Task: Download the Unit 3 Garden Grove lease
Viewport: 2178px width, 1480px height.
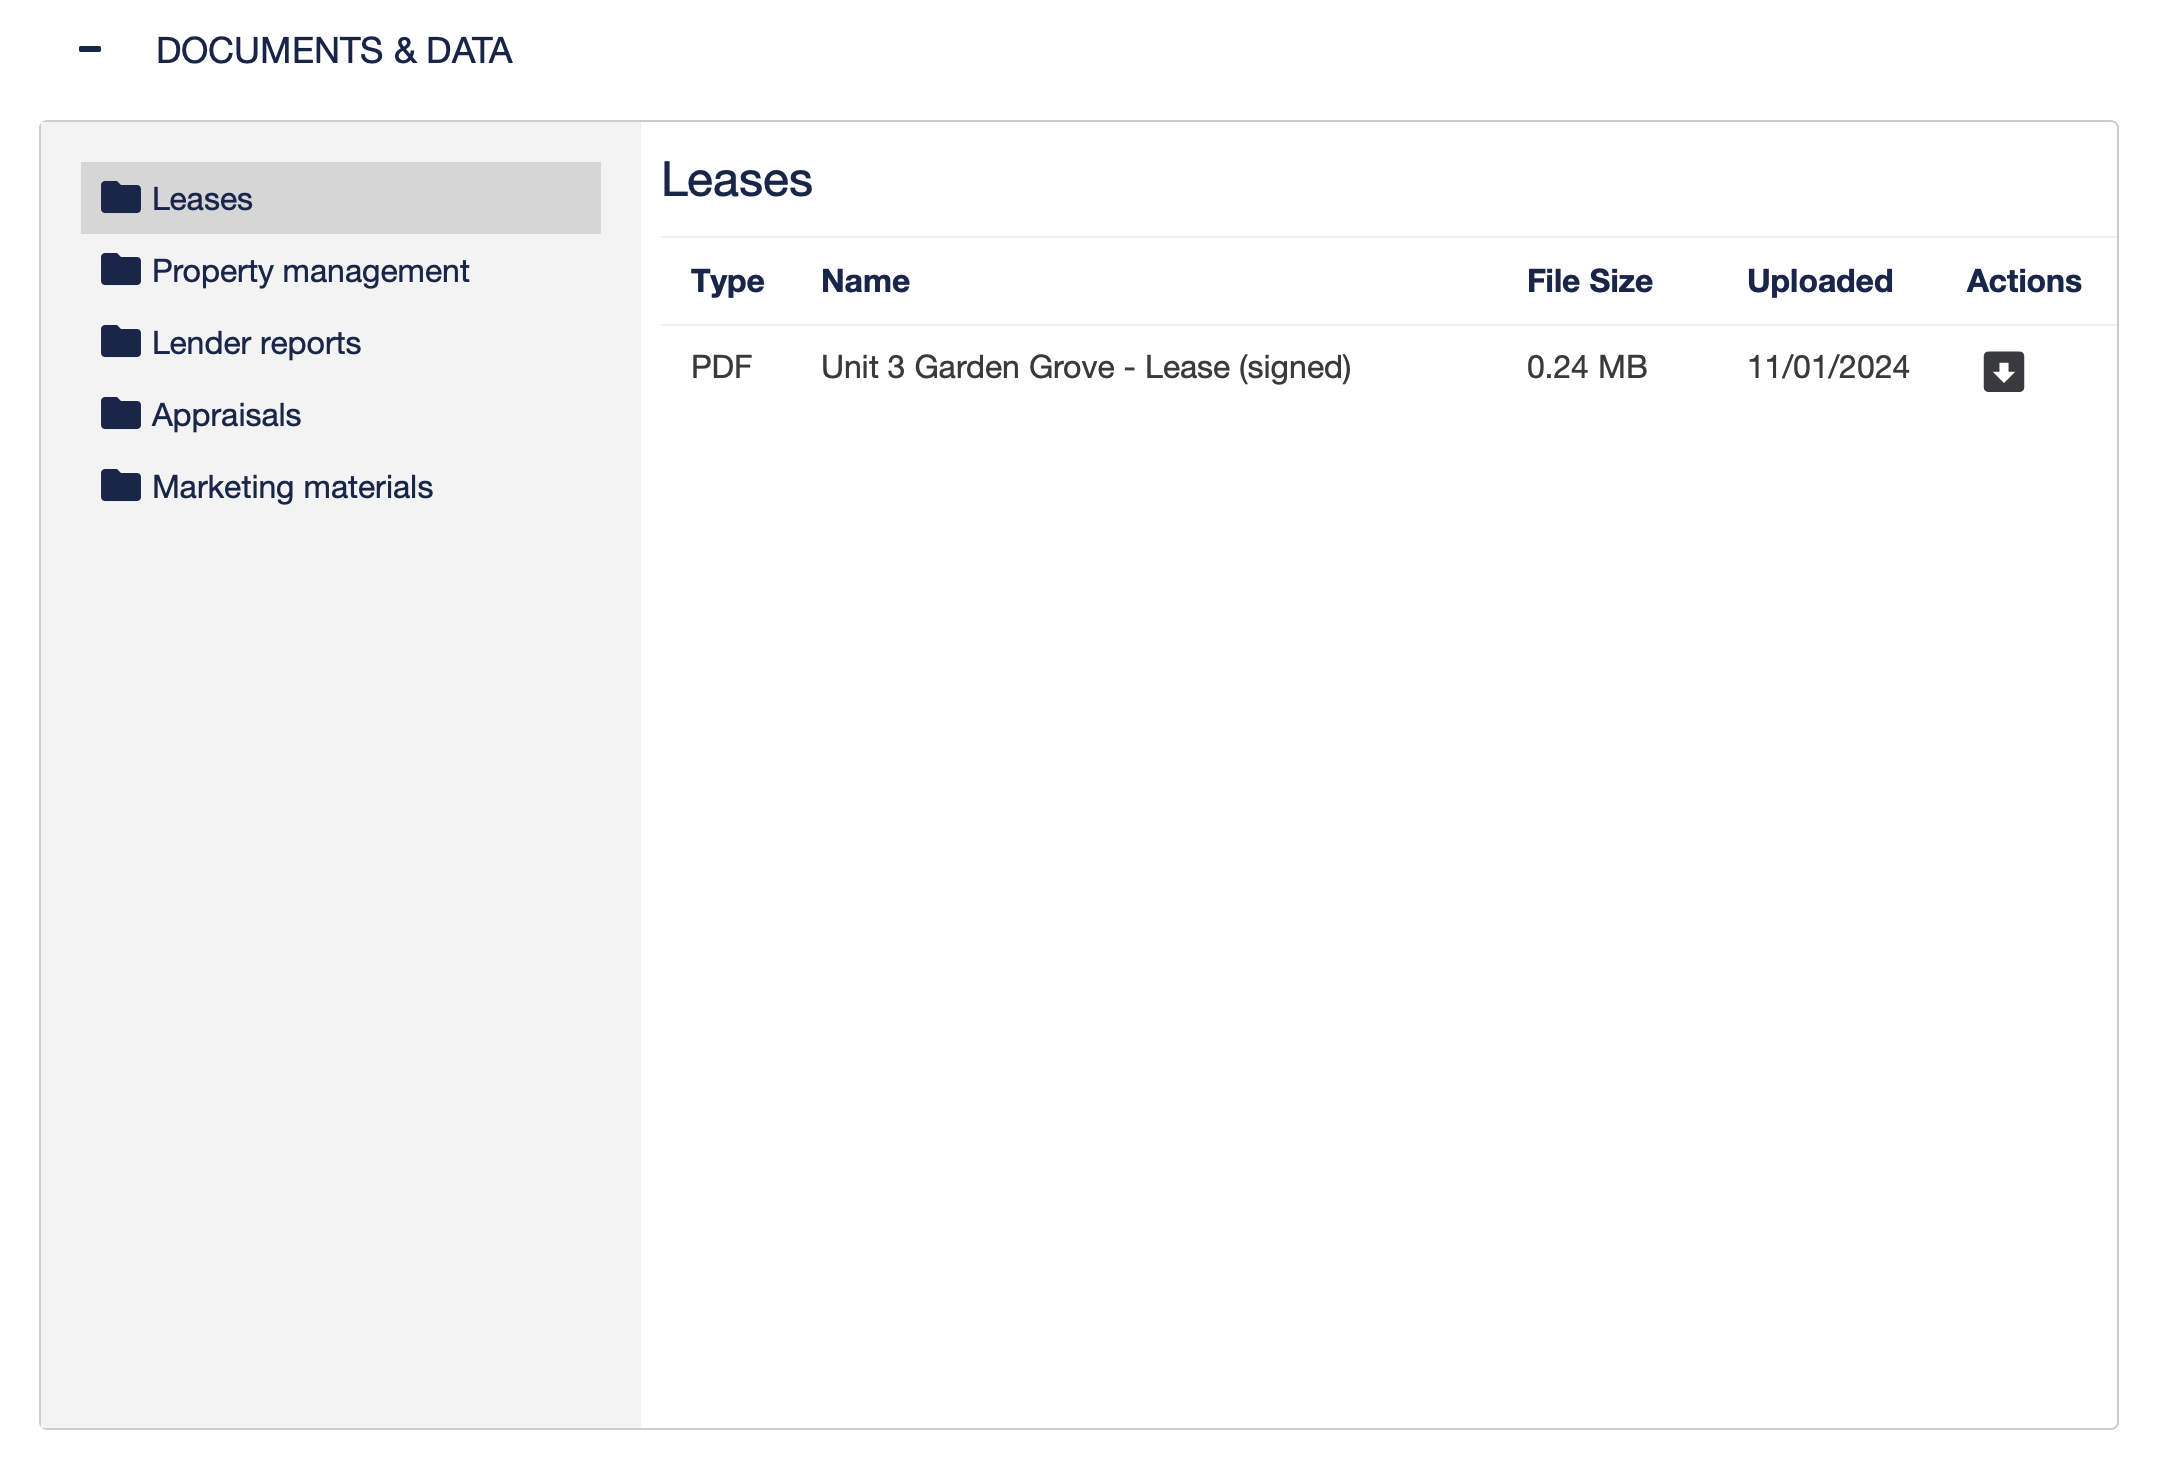Action: pyautogui.click(x=2003, y=371)
